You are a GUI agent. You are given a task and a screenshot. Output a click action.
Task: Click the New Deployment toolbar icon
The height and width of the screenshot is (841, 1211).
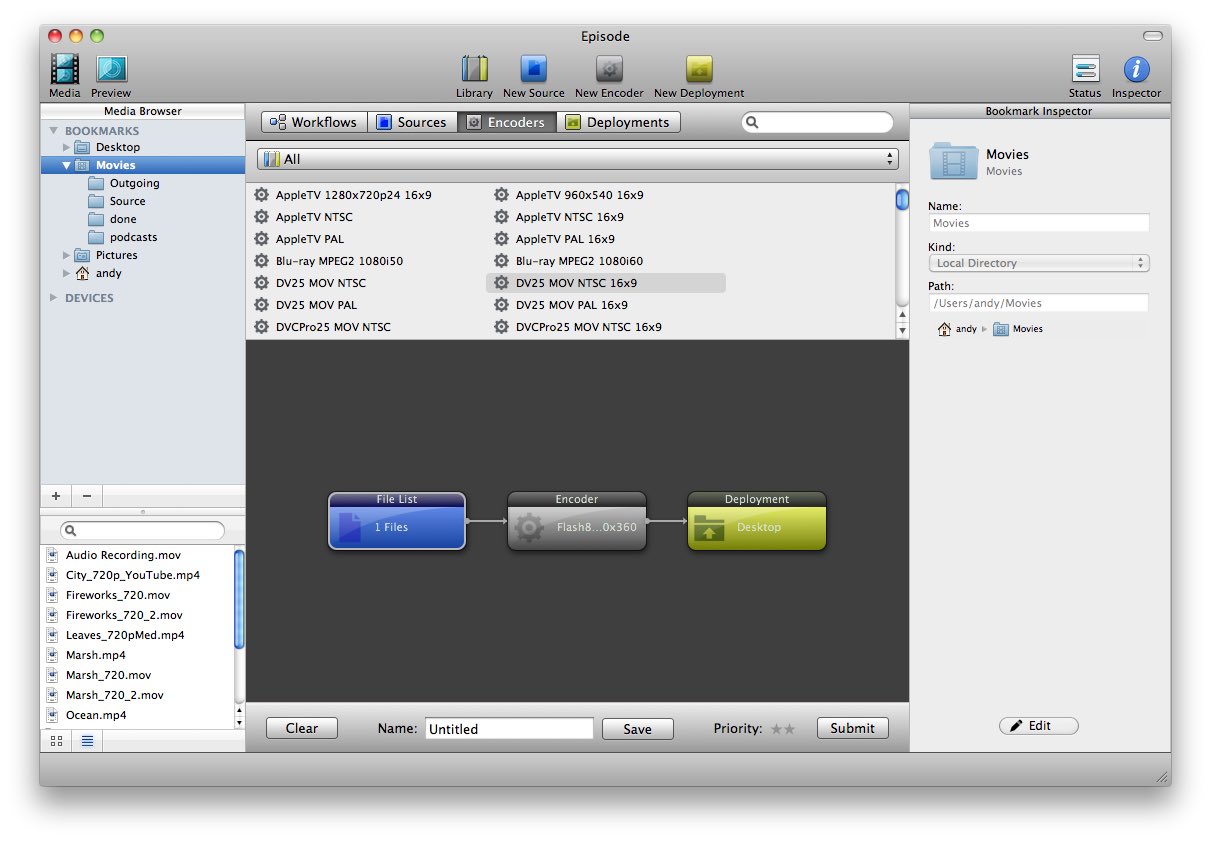699,70
